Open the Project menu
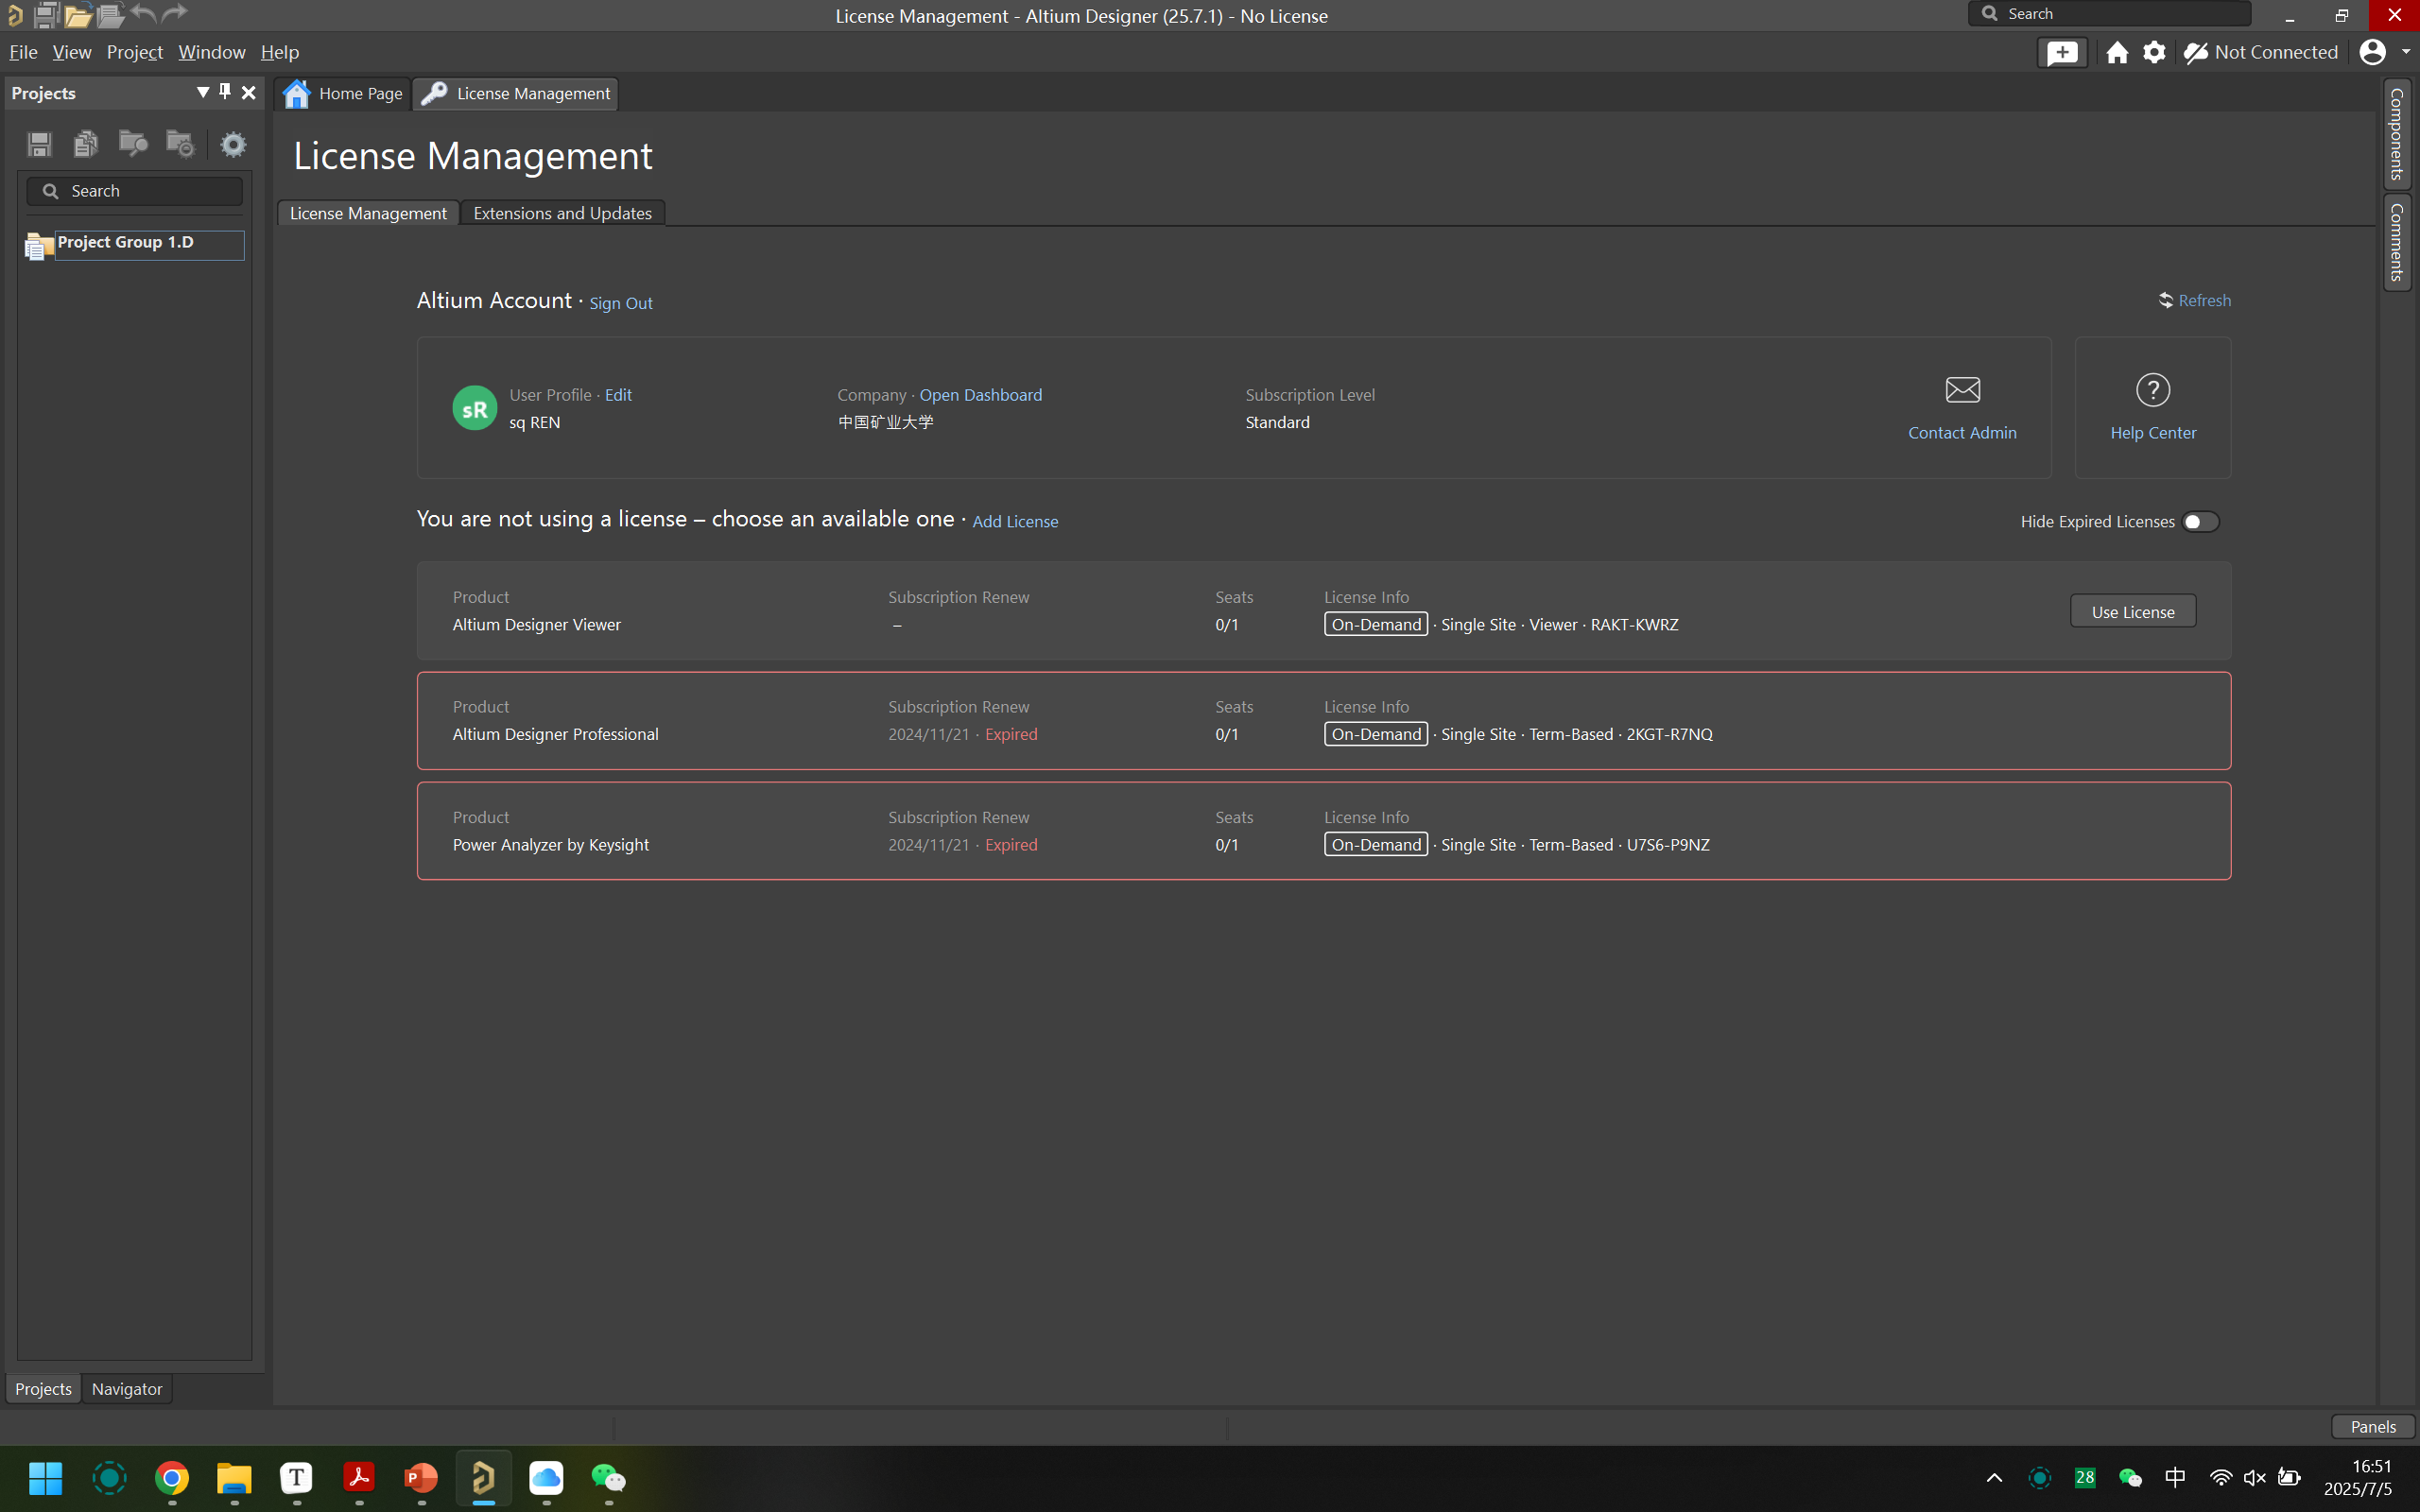 click(x=135, y=52)
